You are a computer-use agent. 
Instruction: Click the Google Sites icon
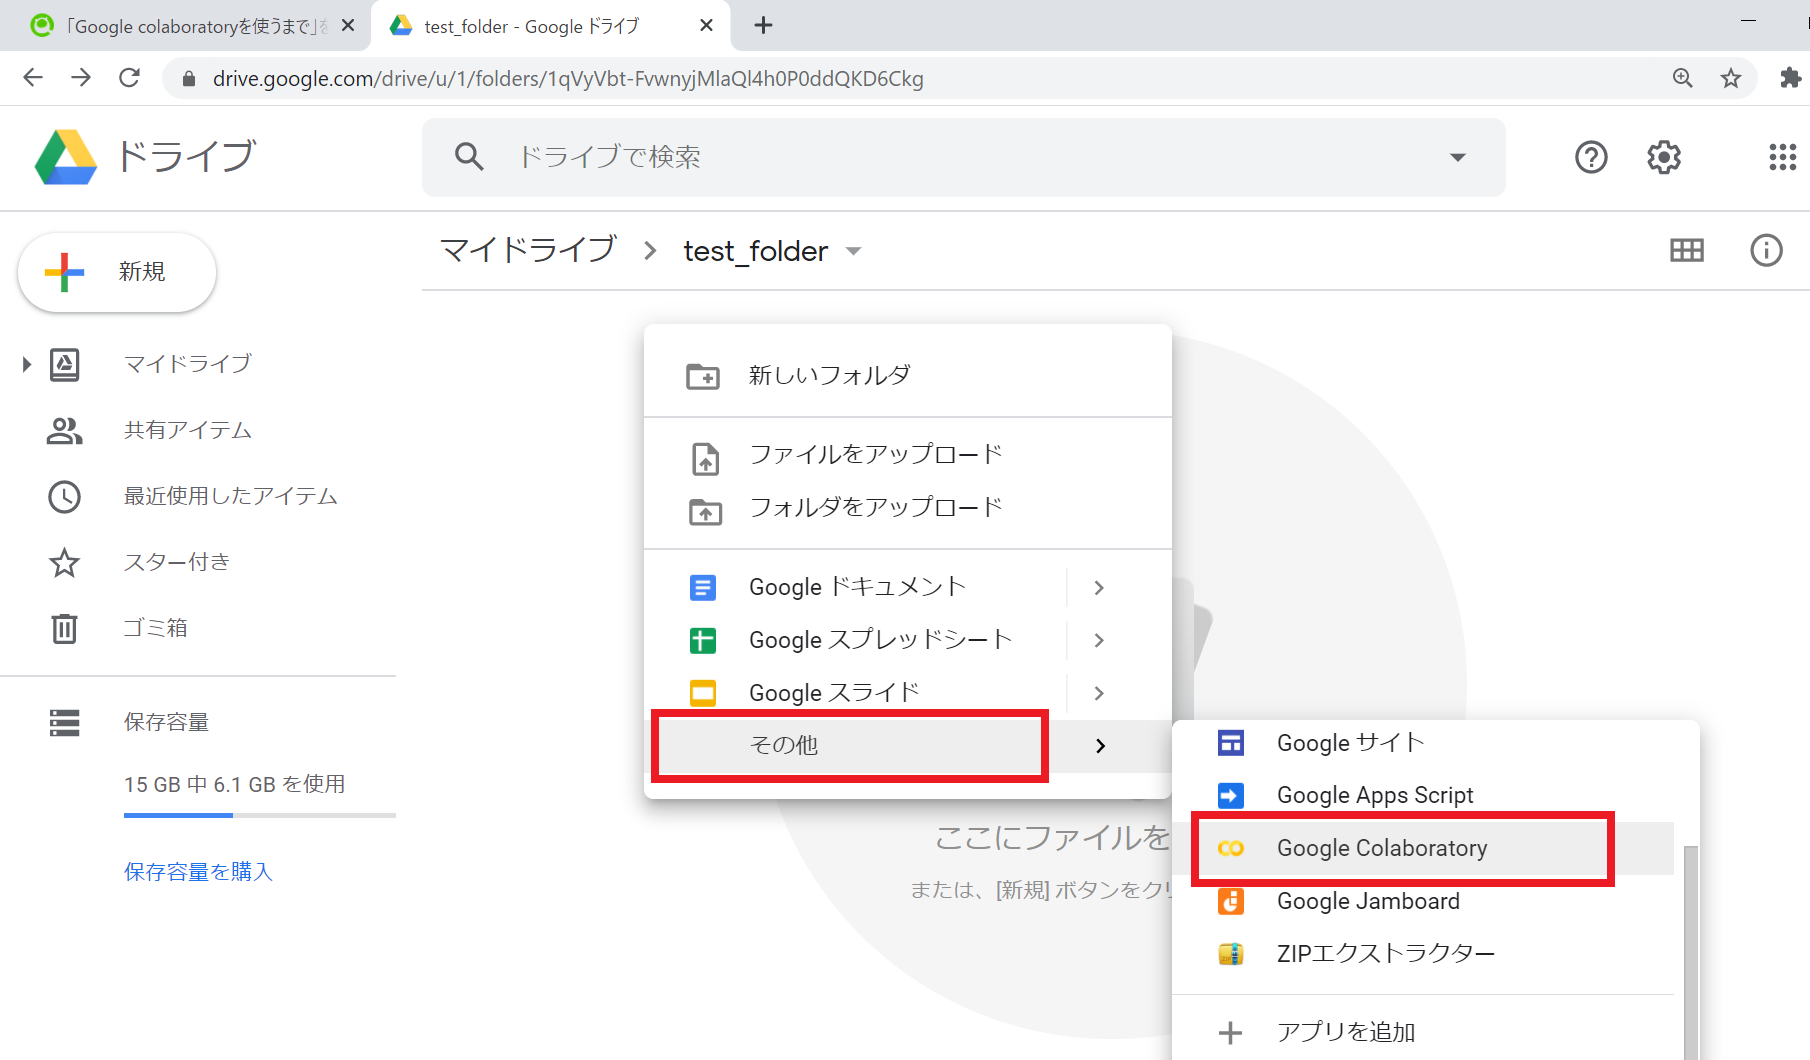click(1231, 743)
